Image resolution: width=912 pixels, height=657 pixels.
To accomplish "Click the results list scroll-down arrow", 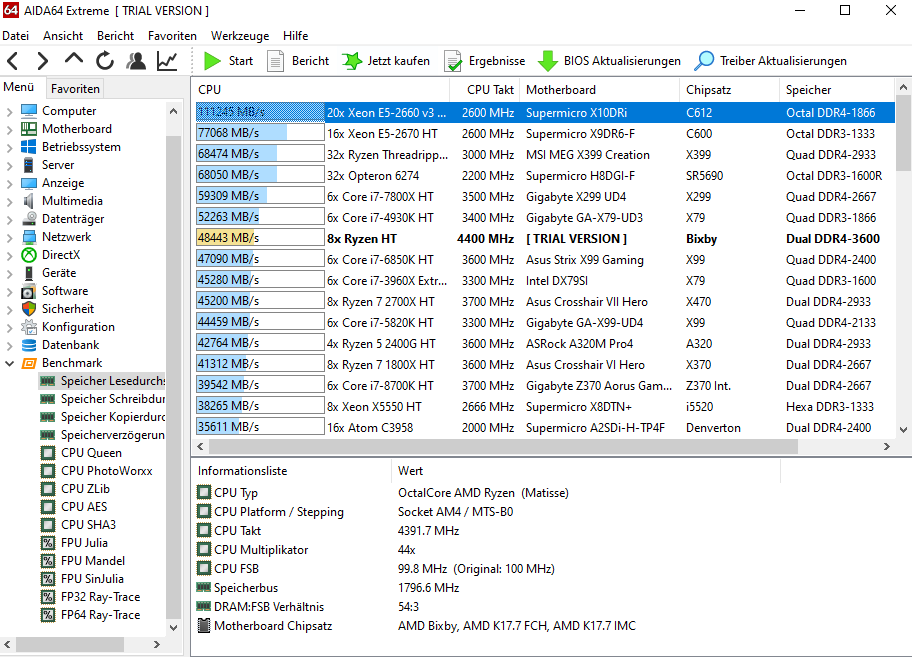I will click(903, 430).
